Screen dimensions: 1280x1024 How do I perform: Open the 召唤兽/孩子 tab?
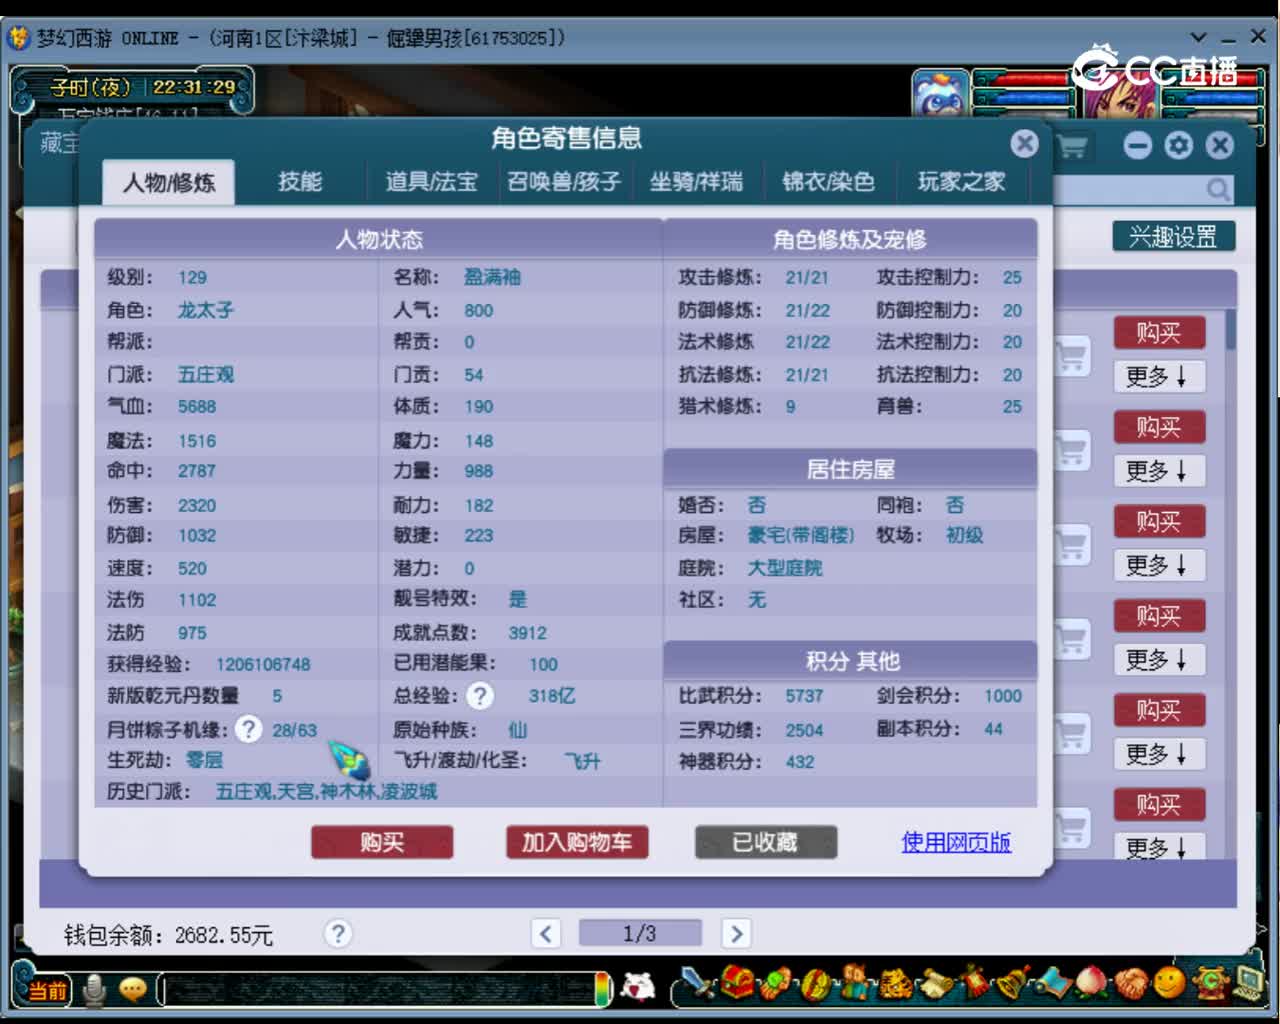pos(564,182)
